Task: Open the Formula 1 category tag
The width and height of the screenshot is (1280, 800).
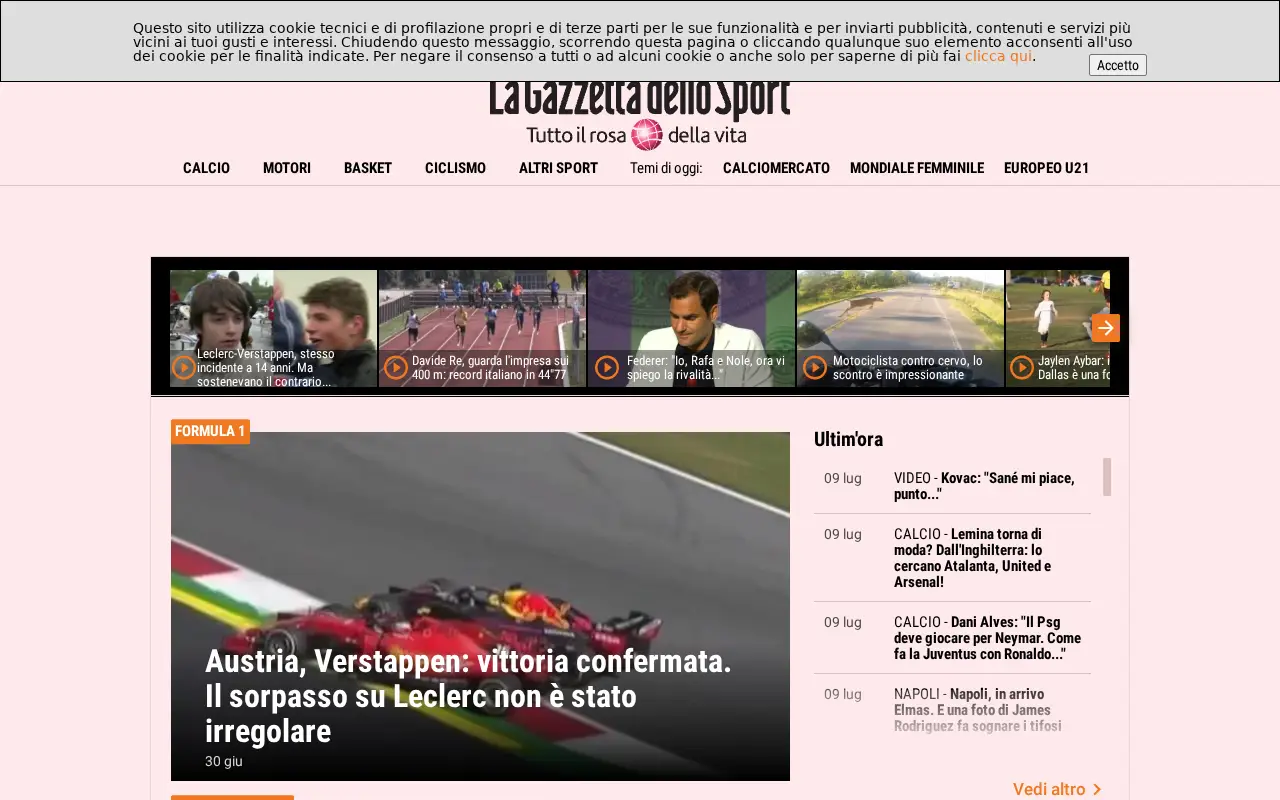Action: 210,431
